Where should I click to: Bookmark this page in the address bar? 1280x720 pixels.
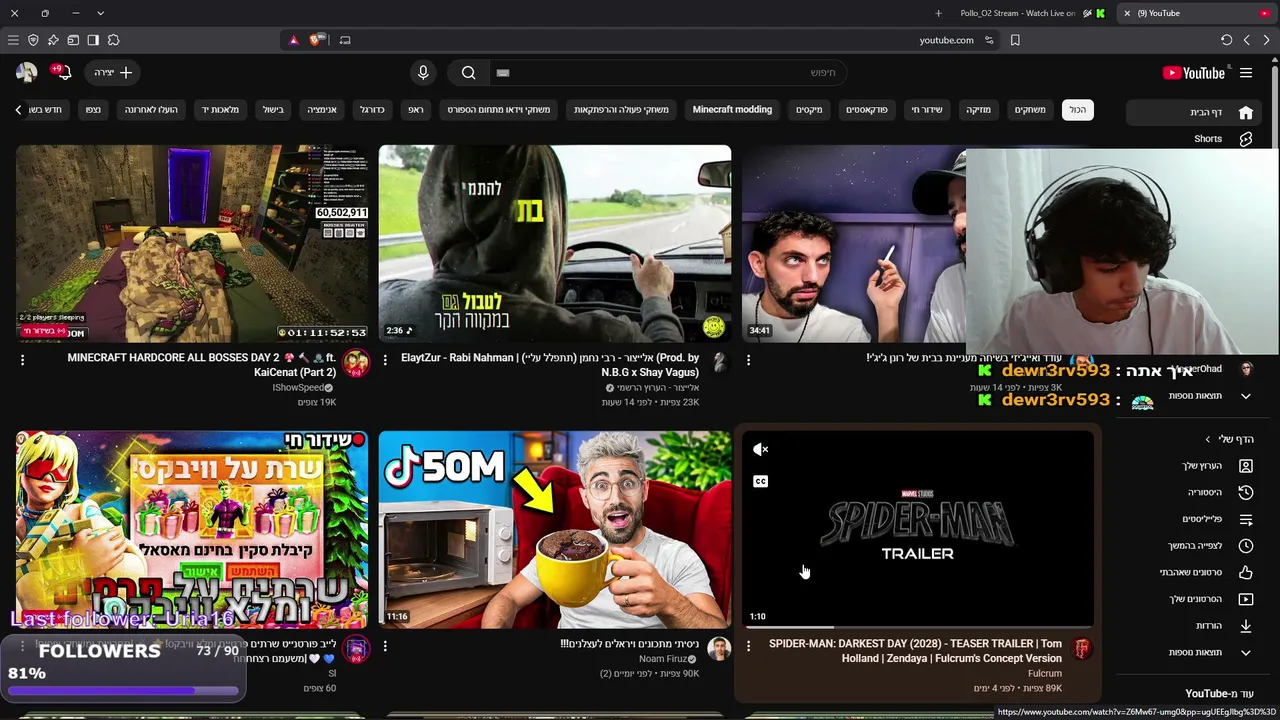click(x=1015, y=40)
